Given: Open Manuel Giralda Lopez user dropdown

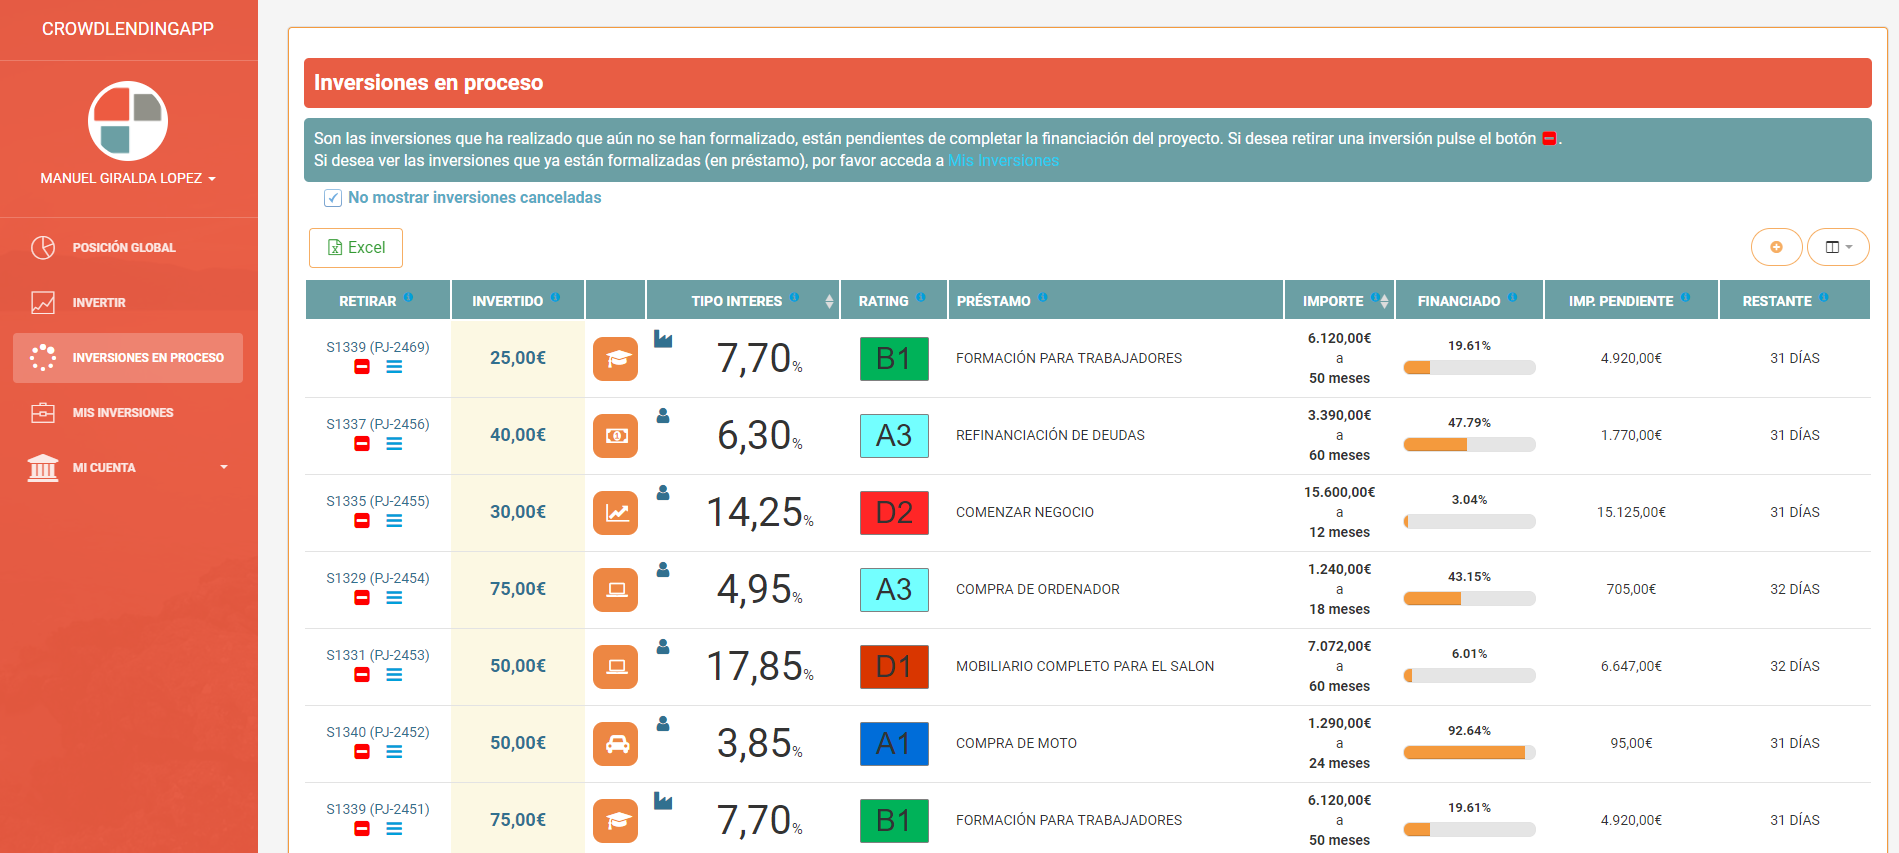Looking at the screenshot, I should click(128, 178).
